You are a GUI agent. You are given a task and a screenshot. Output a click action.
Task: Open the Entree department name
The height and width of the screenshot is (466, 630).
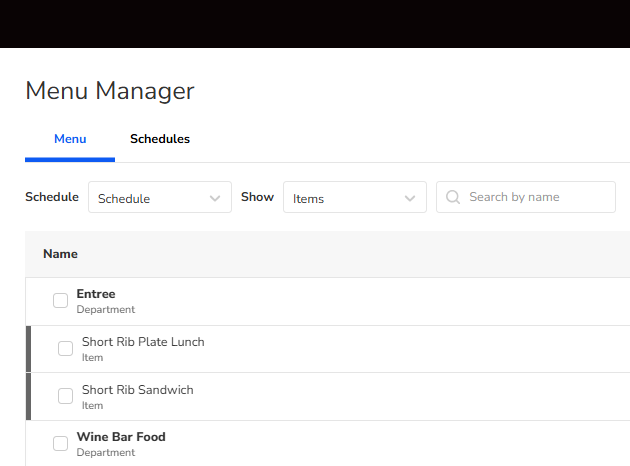click(96, 294)
